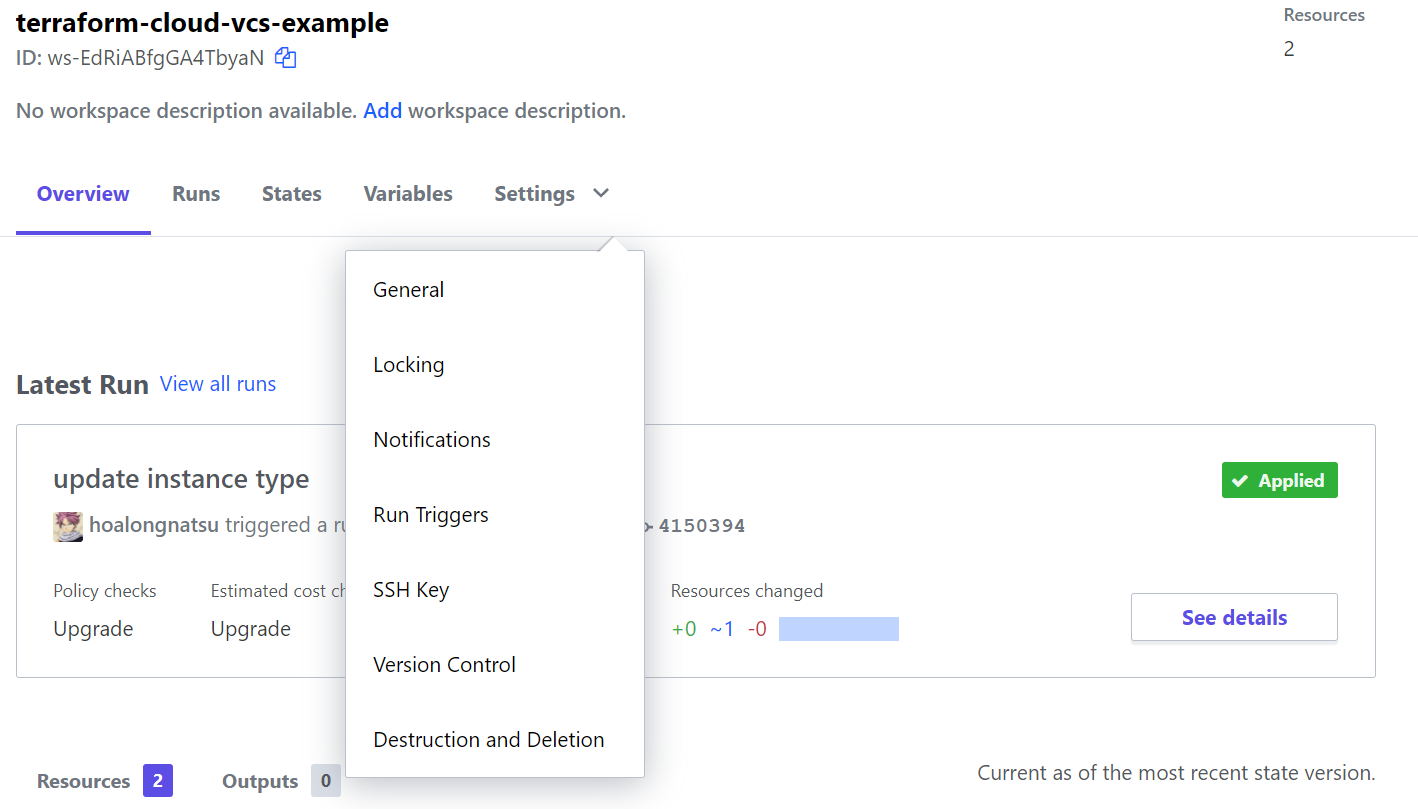Open Run Triggers settings
The image size is (1418, 809).
[431, 515]
